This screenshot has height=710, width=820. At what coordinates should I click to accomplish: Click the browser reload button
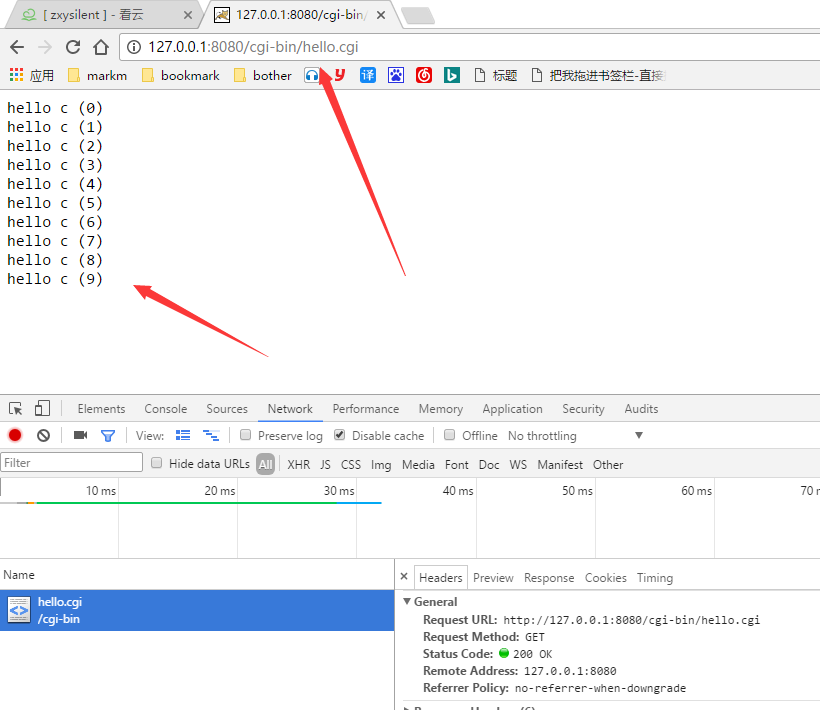73,47
